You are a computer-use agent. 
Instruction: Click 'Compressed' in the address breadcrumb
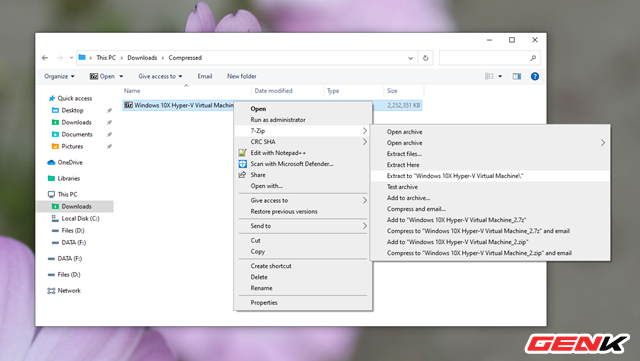(x=185, y=58)
